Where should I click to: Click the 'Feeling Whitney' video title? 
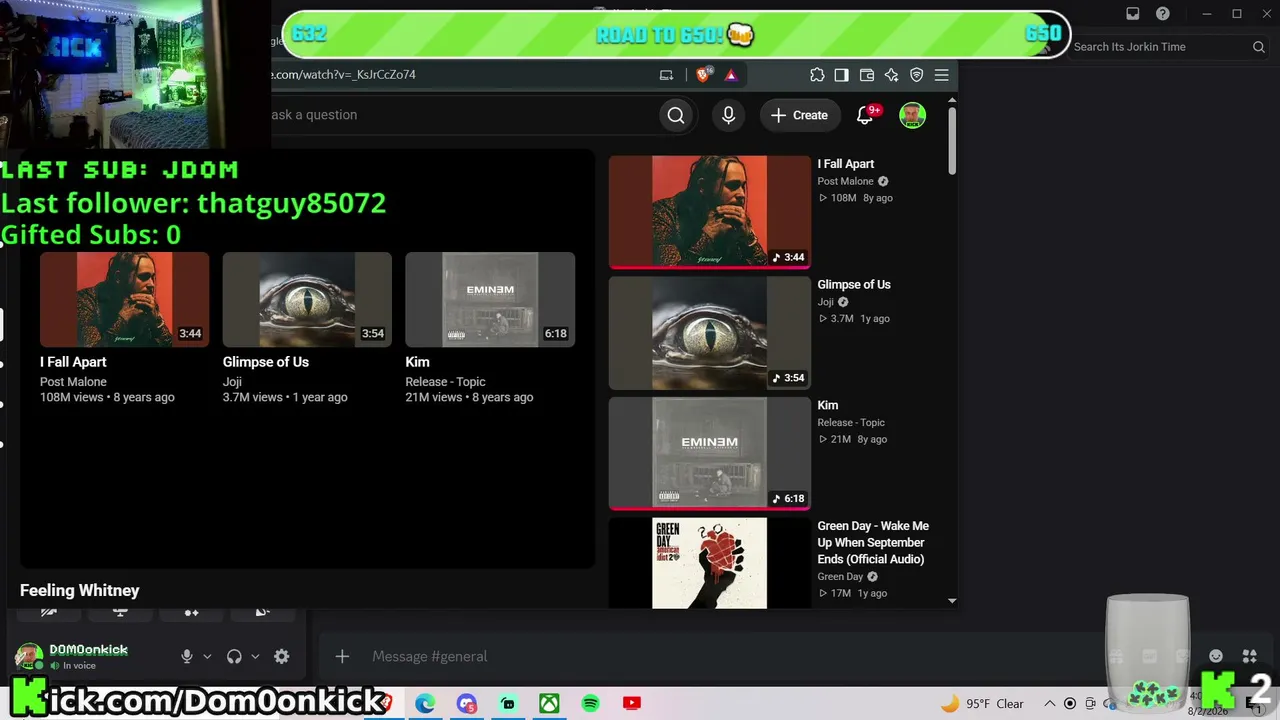click(x=79, y=590)
